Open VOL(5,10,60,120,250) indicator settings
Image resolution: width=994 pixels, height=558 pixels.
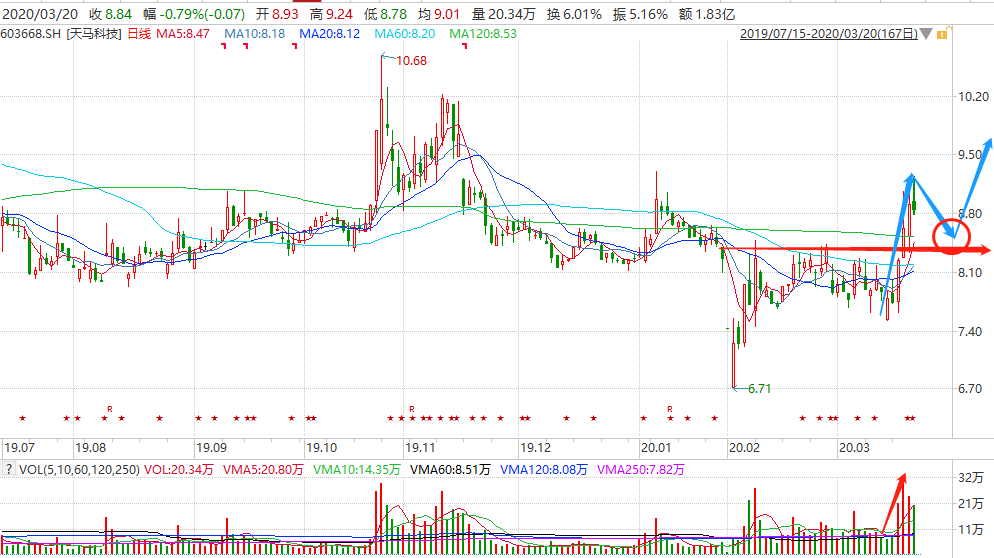79,469
